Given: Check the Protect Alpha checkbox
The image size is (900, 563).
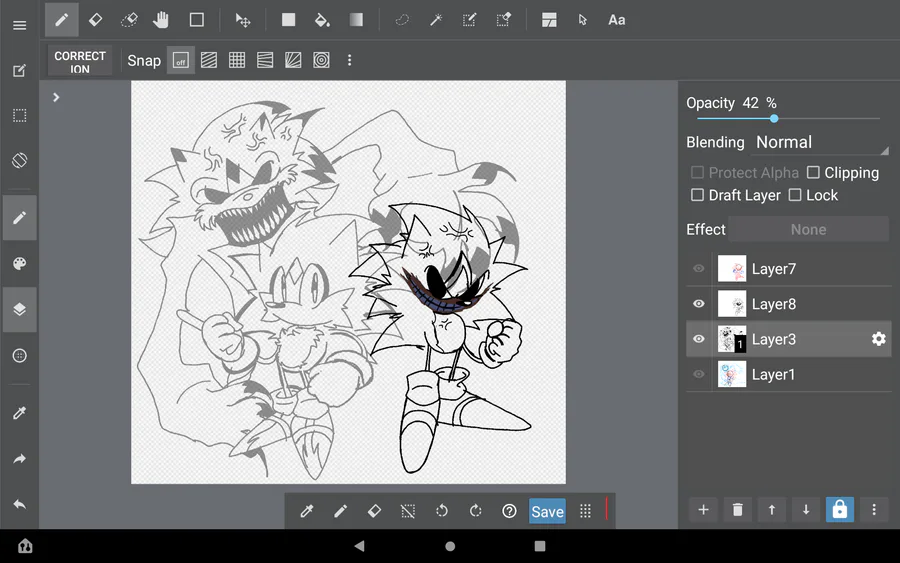Looking at the screenshot, I should click(697, 172).
